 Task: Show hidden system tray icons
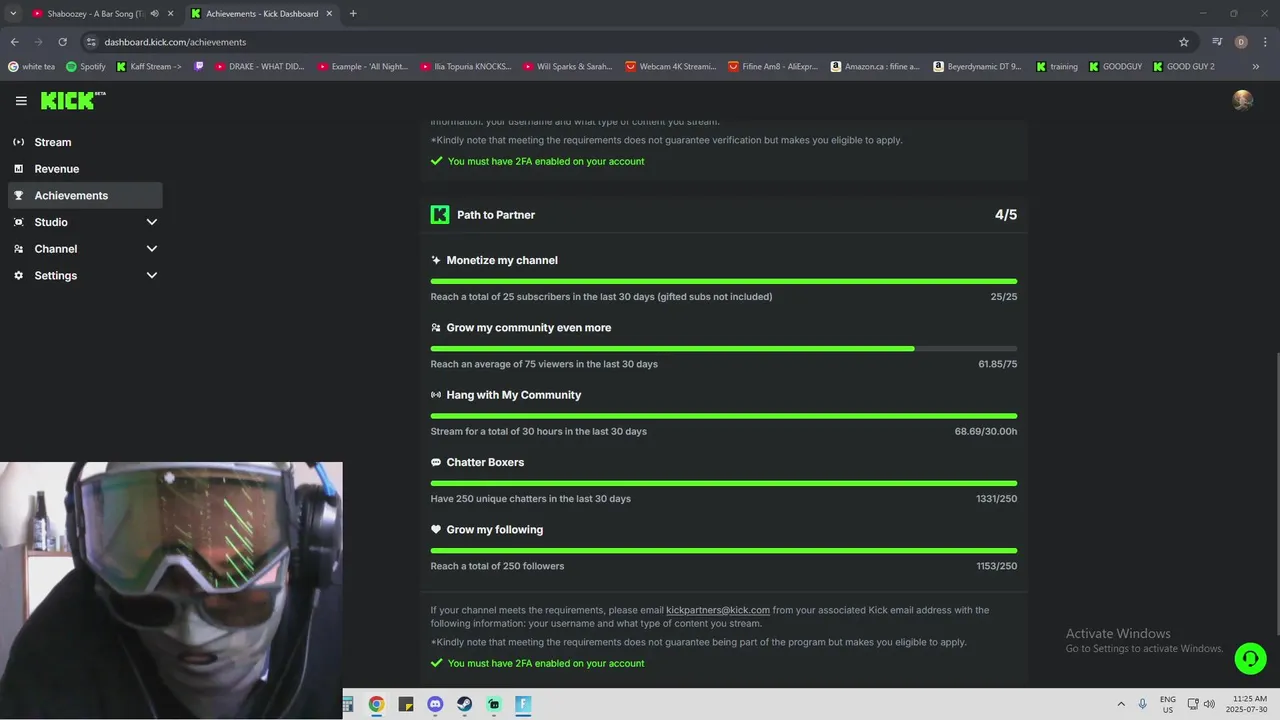click(x=1121, y=704)
